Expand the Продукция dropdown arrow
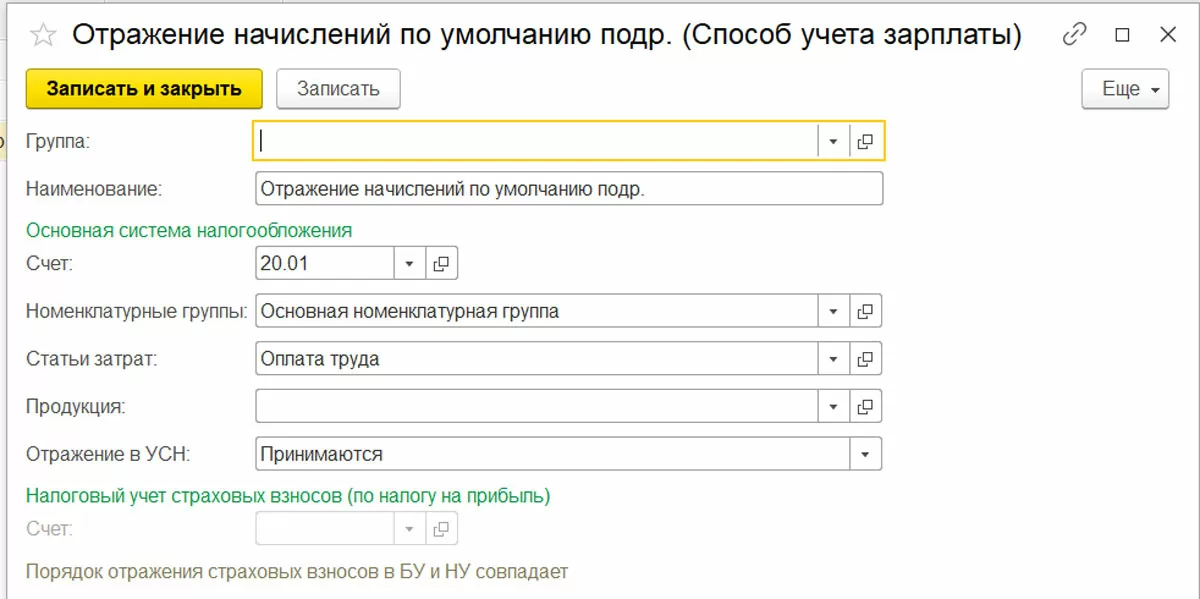 (x=833, y=406)
